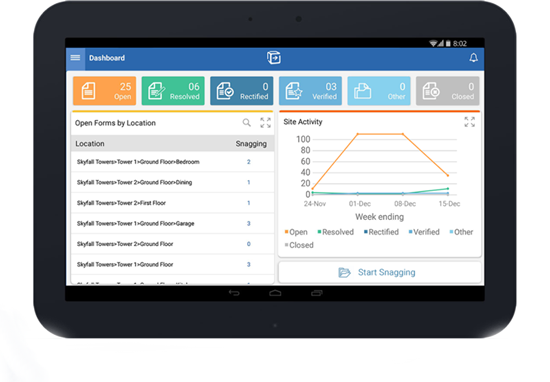Open the Closed forms tile
Viewport: 550px width, 382px height.
point(448,91)
